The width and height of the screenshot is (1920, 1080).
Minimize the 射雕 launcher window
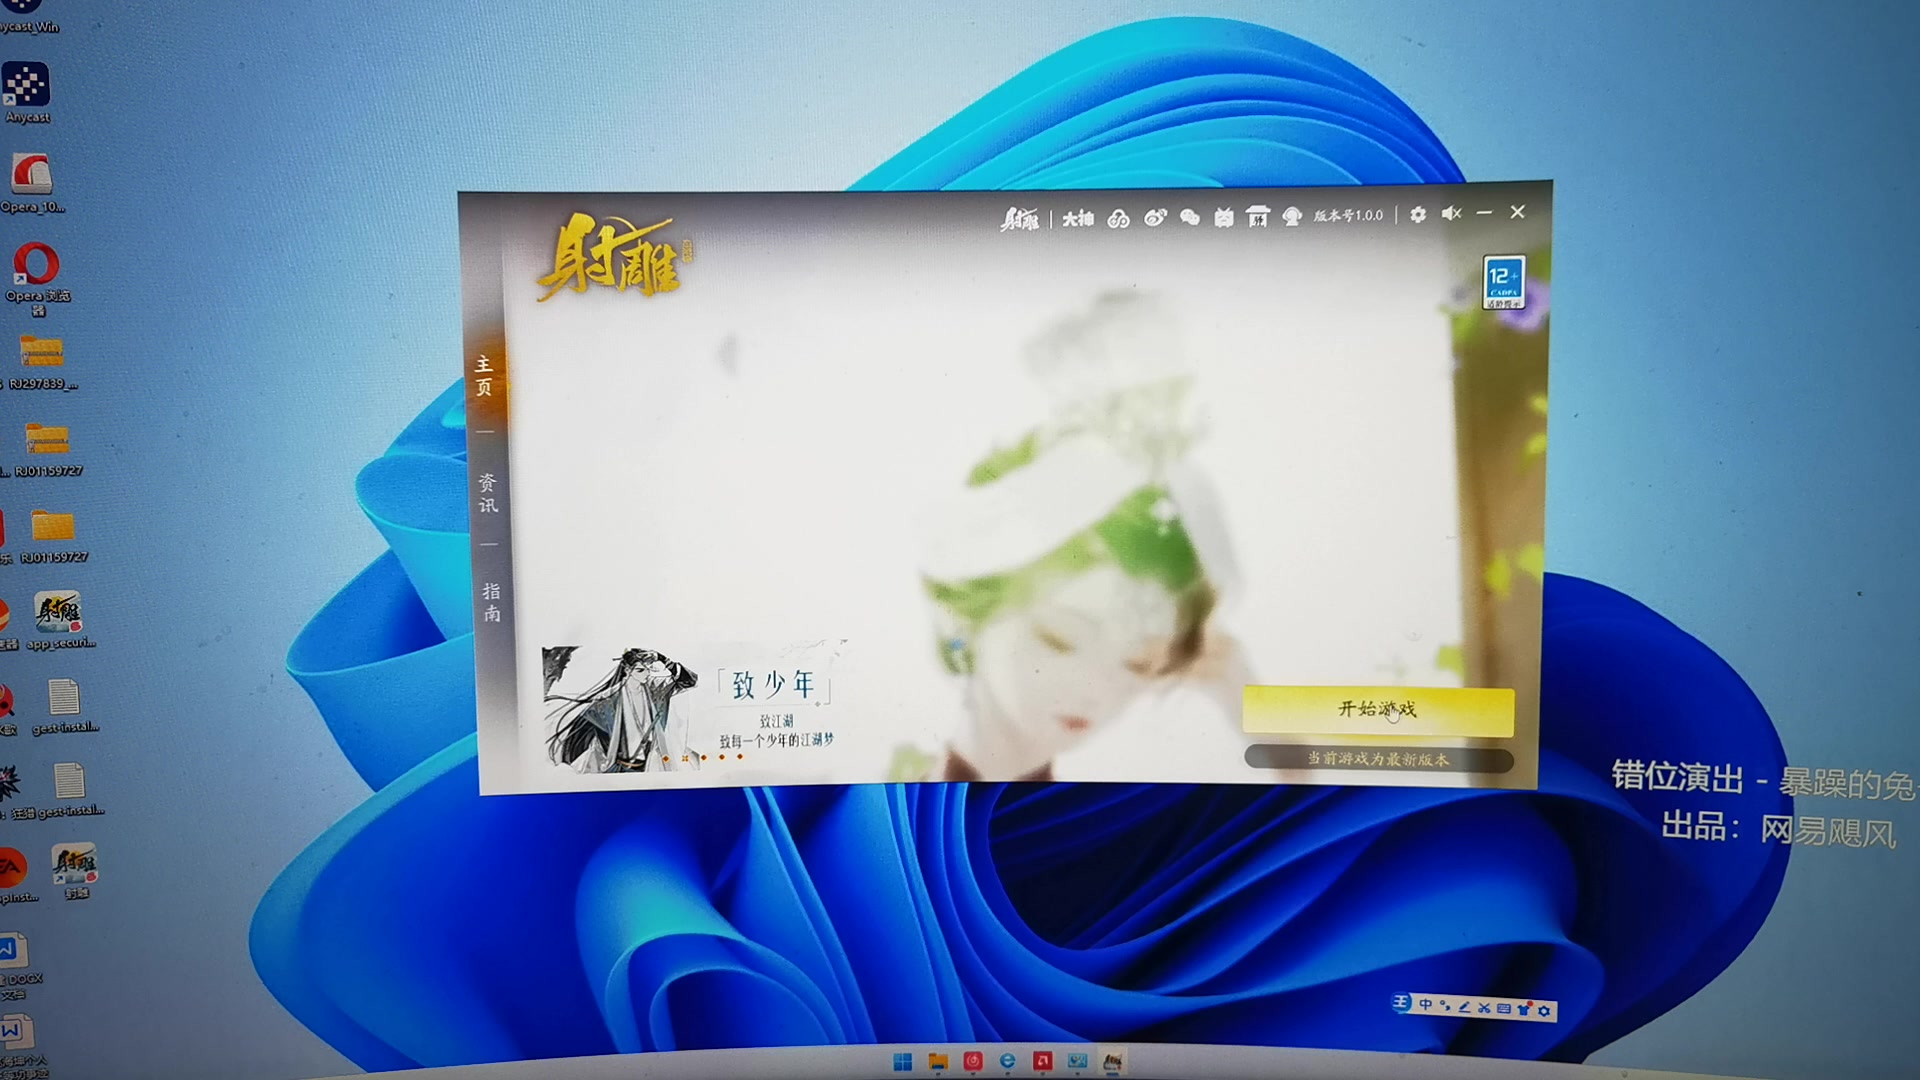coord(1485,213)
